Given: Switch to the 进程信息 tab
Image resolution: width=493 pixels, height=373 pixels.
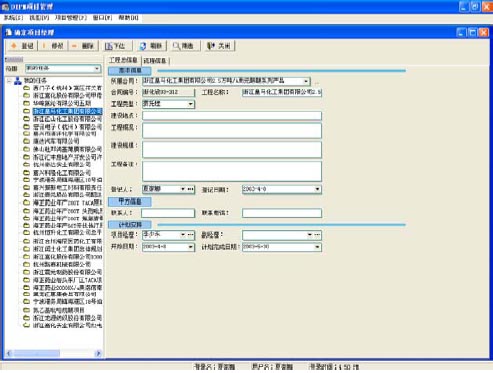Looking at the screenshot, I should [x=155, y=61].
